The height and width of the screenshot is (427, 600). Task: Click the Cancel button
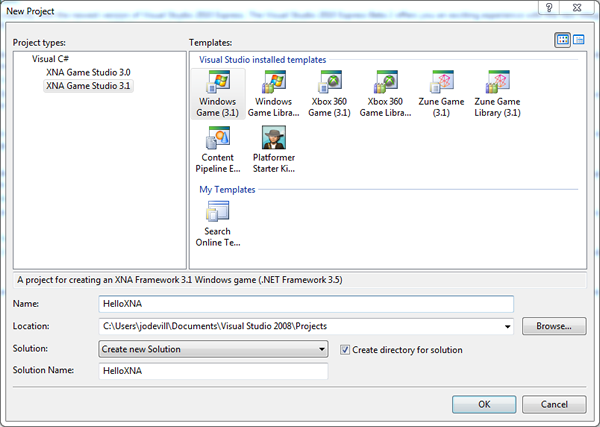tap(554, 404)
